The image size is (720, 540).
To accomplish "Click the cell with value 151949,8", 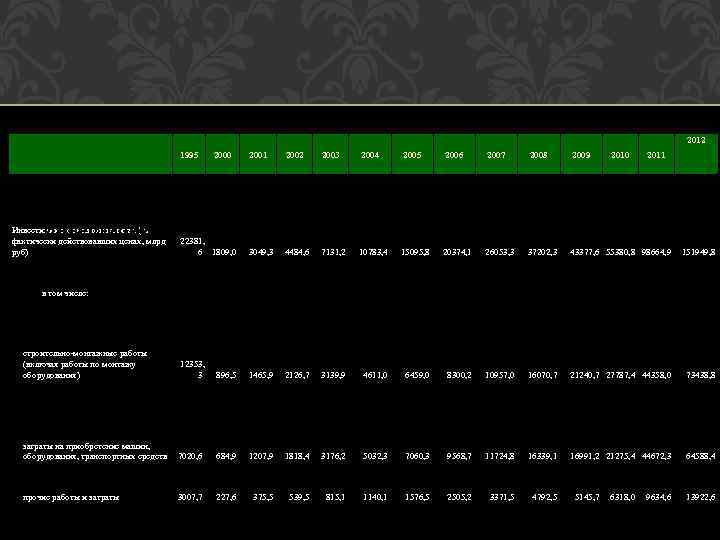I will coord(698,252).
